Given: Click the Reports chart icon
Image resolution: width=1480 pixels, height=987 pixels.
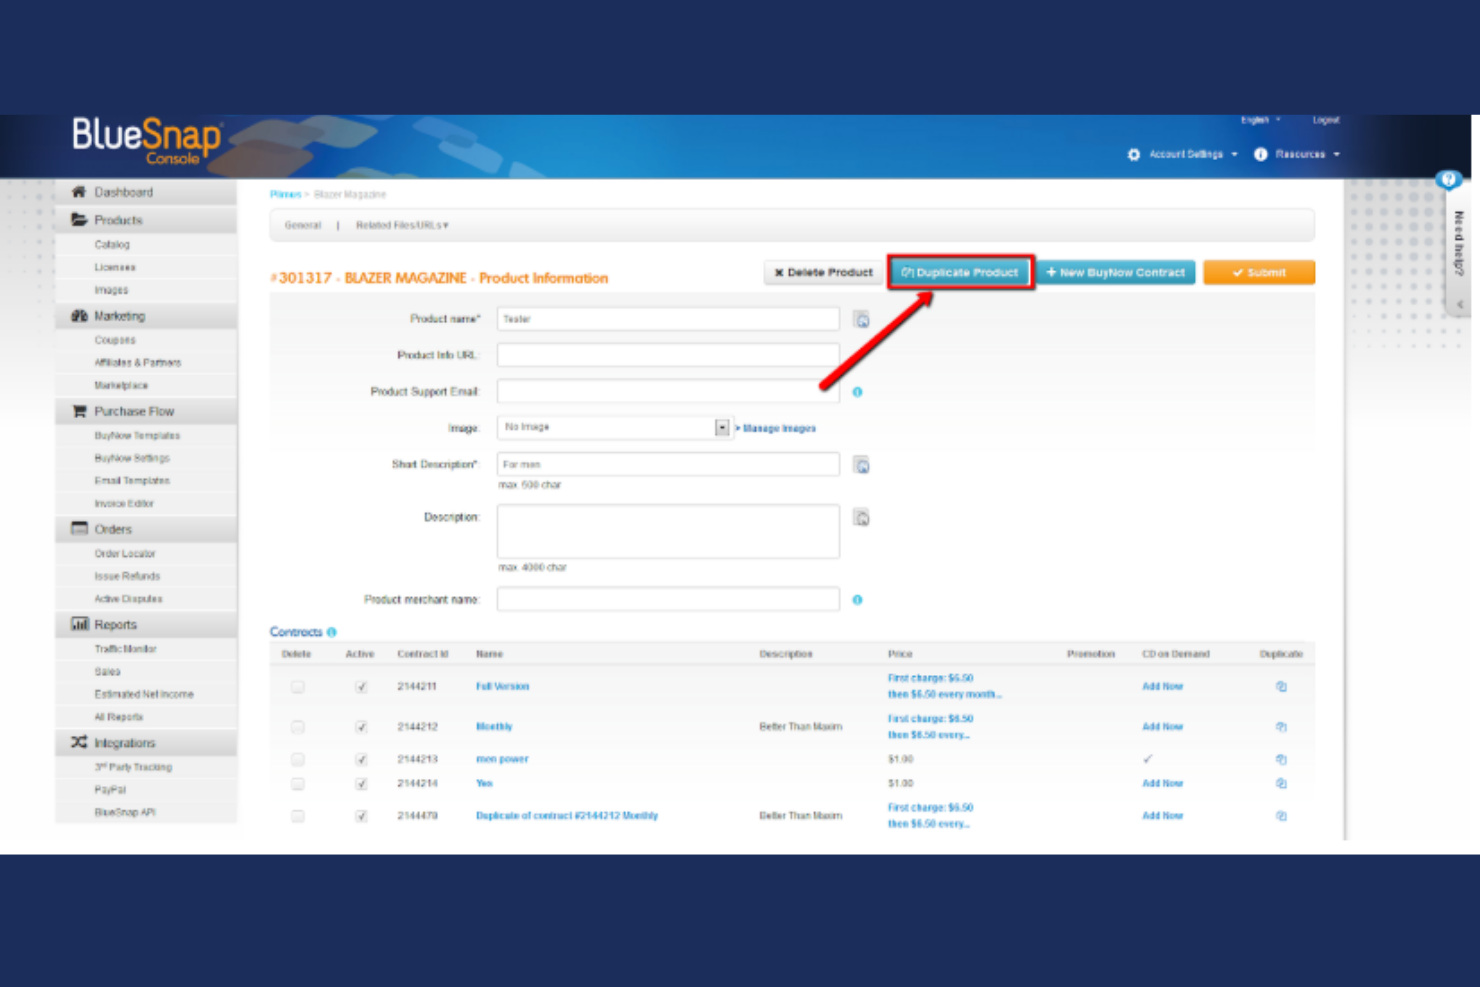Looking at the screenshot, I should tap(79, 624).
